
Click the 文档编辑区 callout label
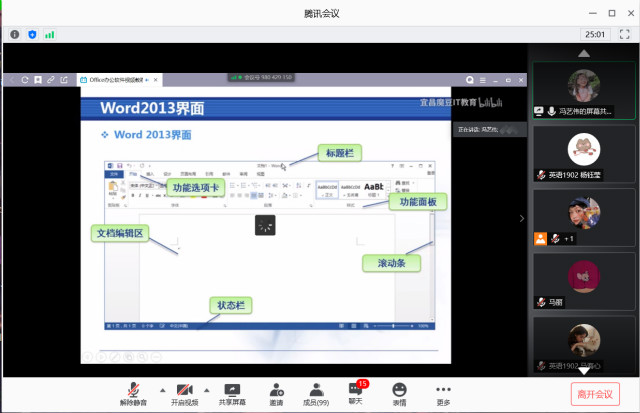120,233
